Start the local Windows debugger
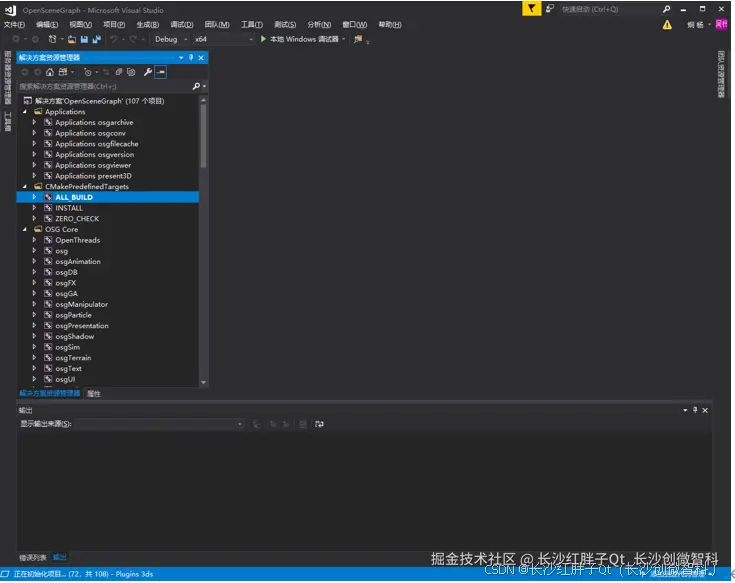735x583 pixels. (x=303, y=39)
